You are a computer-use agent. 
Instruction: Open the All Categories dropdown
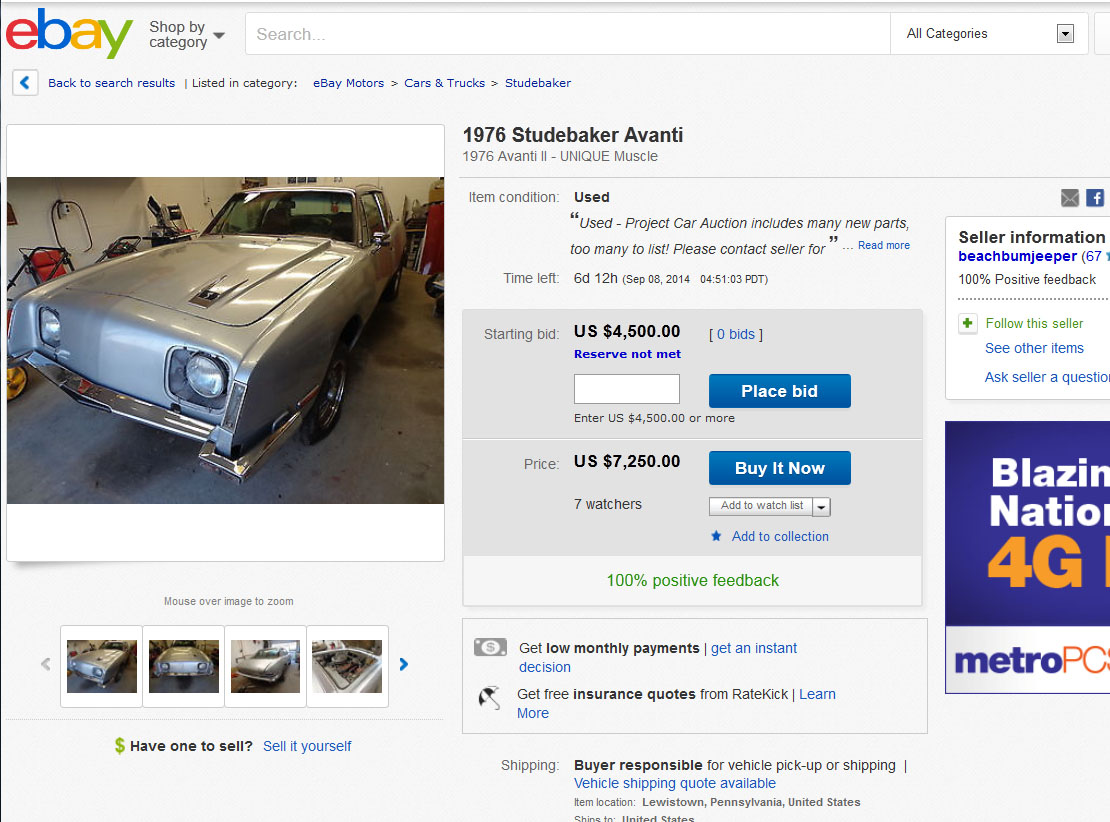point(1065,34)
